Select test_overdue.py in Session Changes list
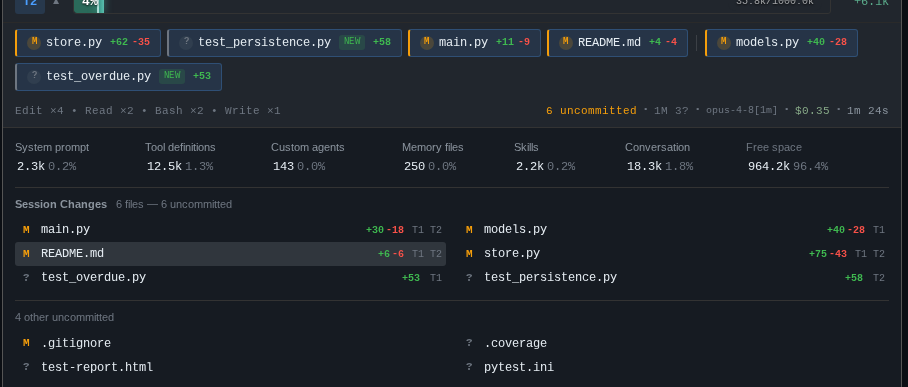 coord(230,278)
